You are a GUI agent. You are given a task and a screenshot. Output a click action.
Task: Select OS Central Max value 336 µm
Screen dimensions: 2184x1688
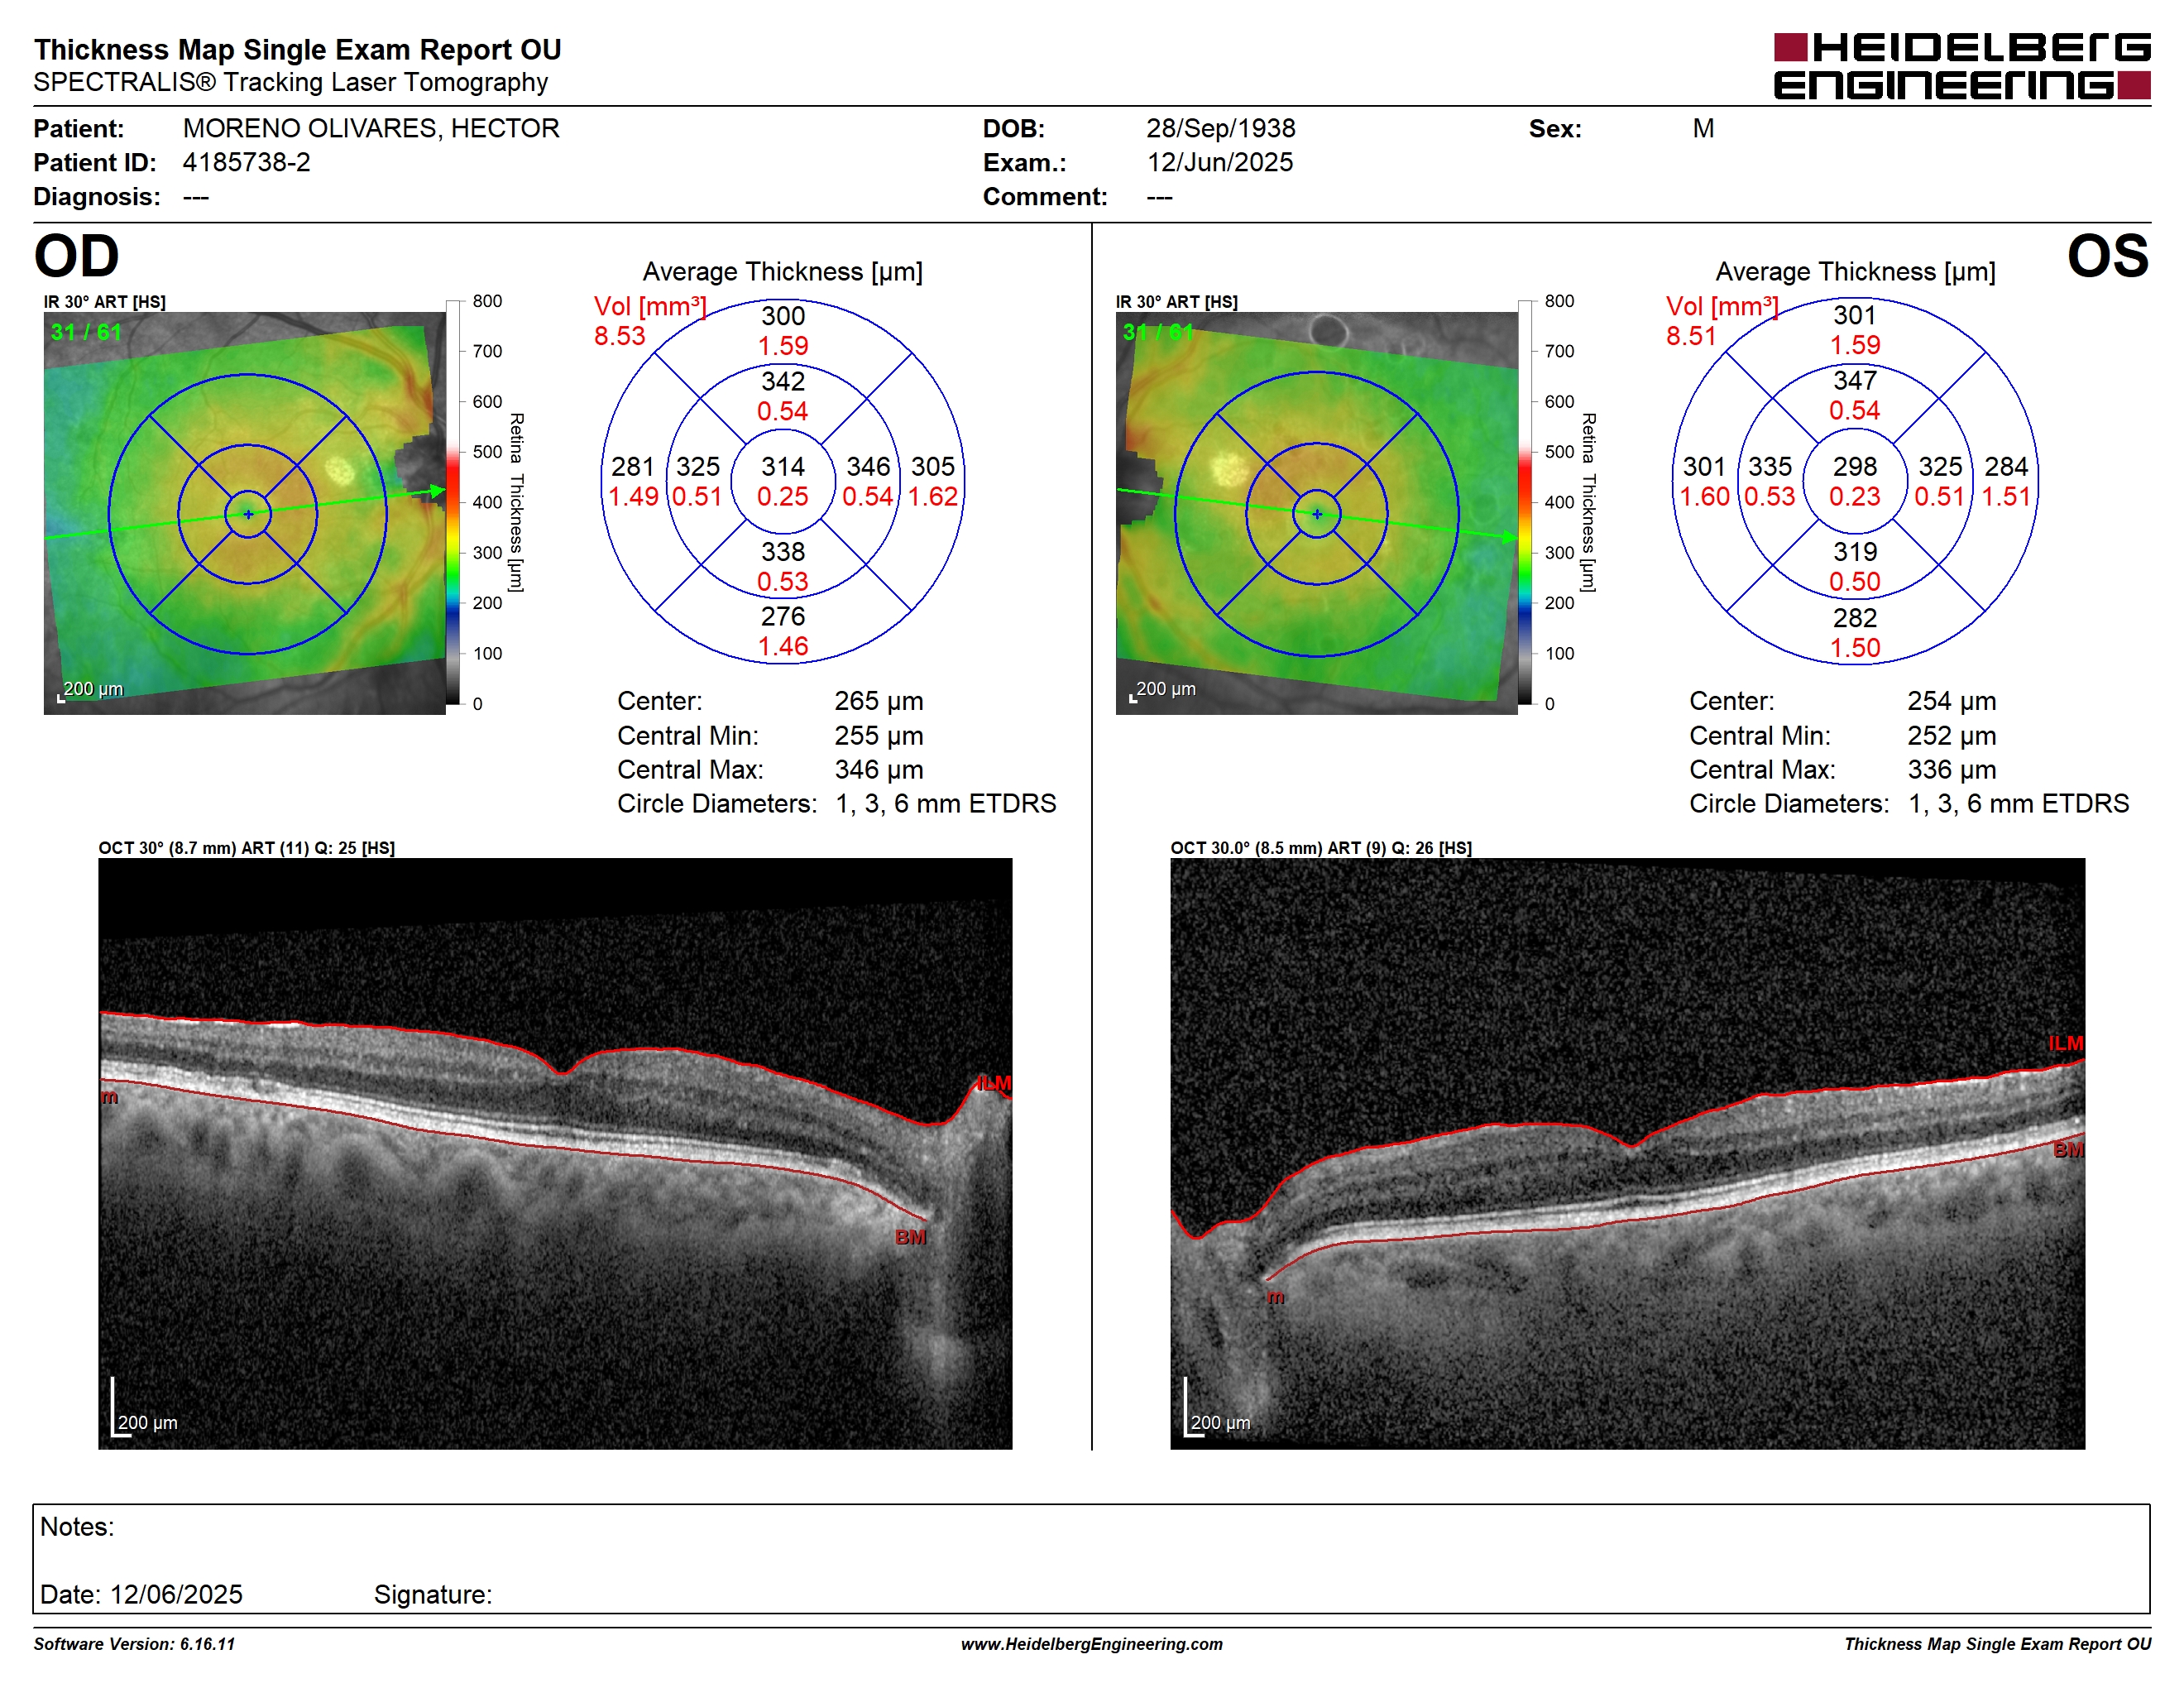(1951, 770)
